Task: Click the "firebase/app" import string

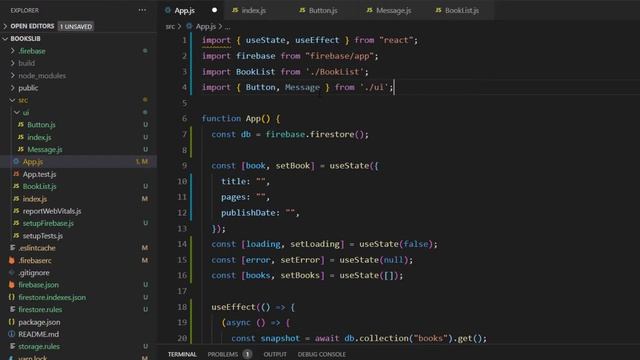Action: pos(339,56)
